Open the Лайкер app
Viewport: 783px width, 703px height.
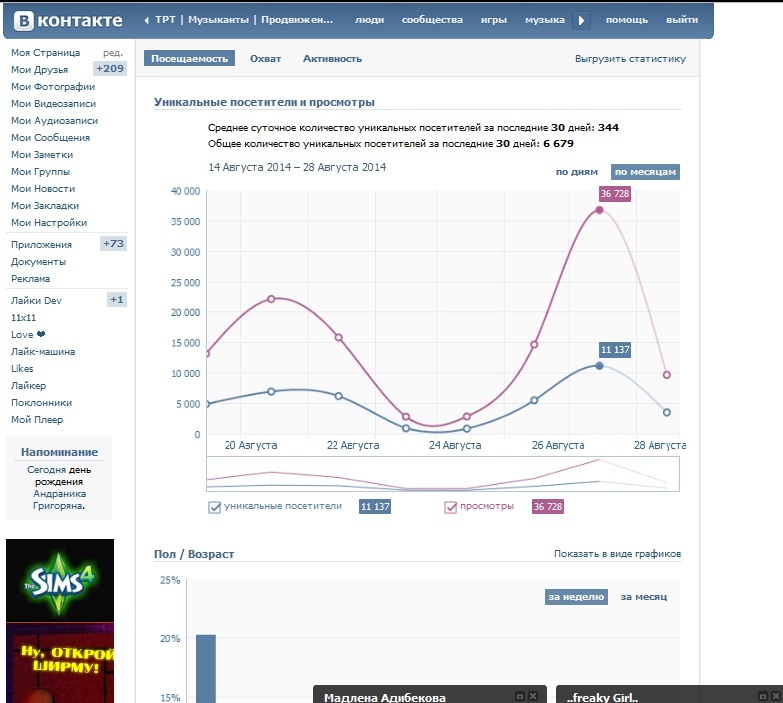(x=28, y=385)
